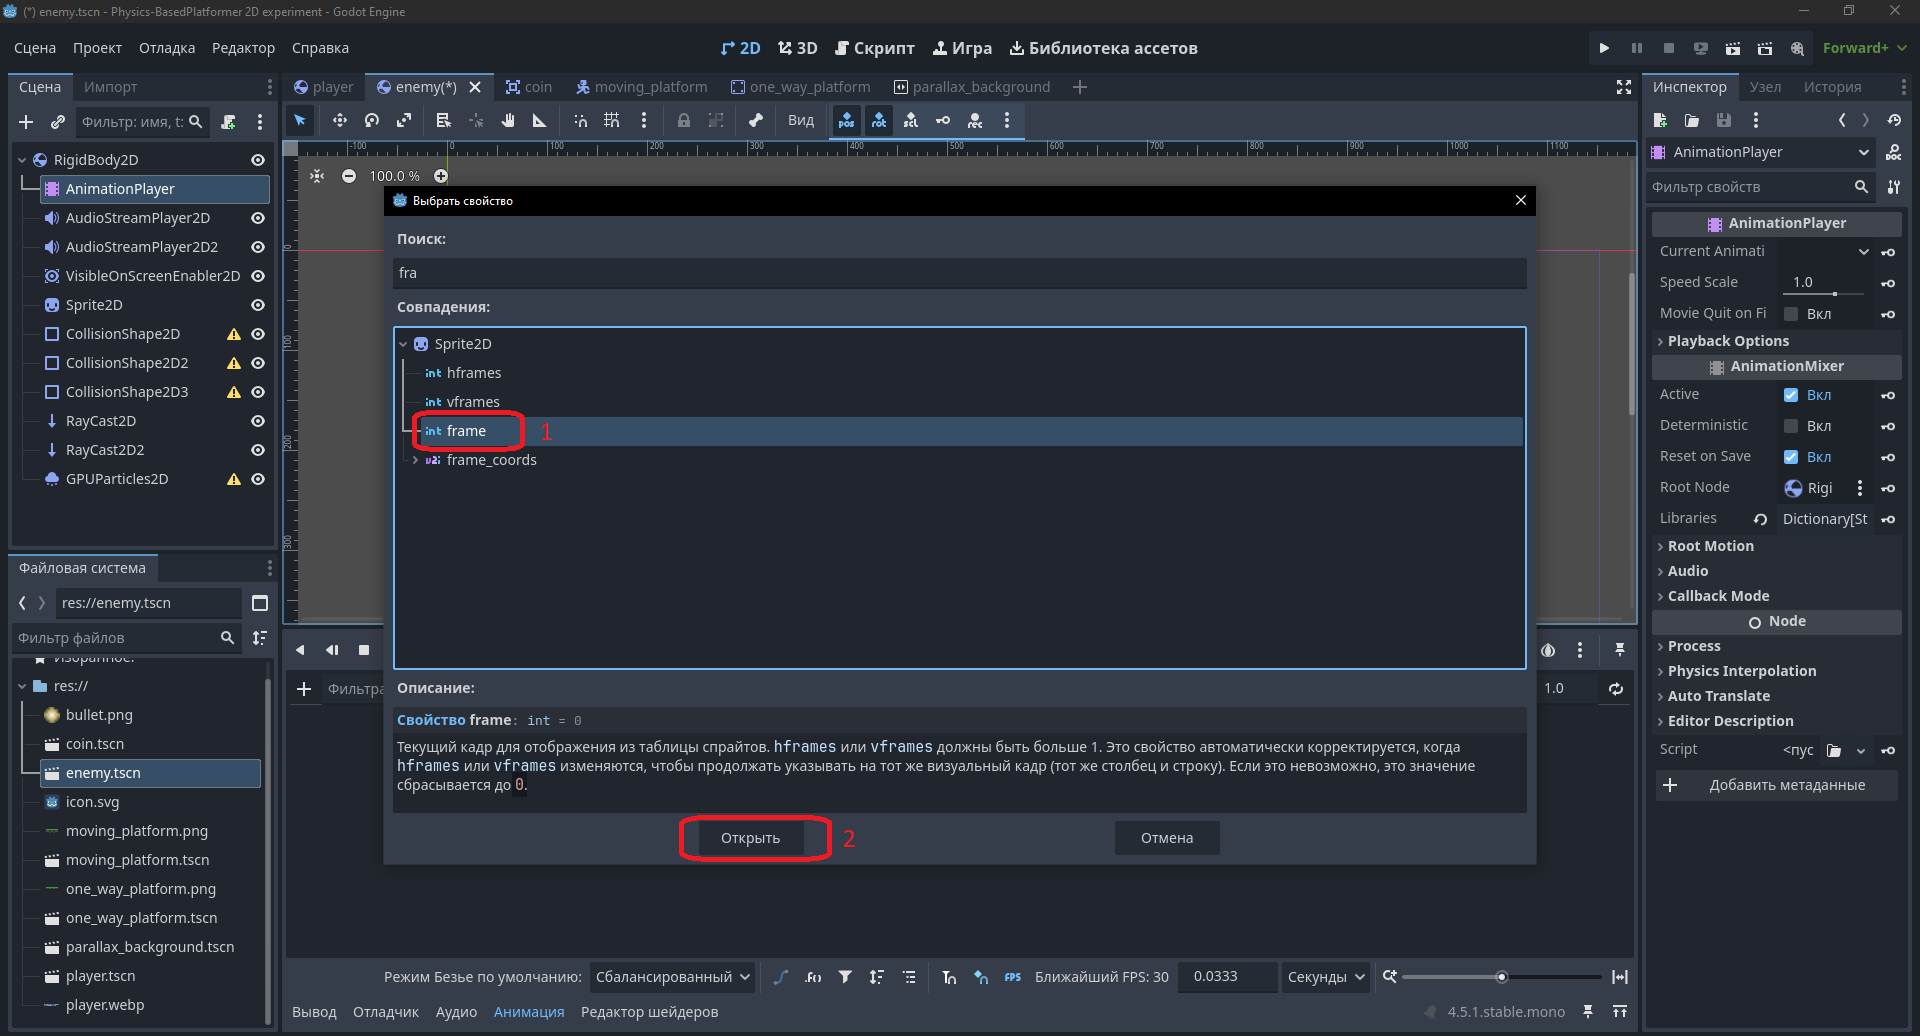This screenshot has width=1920, height=1036.
Task: Add new node with plus icon
Action: point(26,122)
